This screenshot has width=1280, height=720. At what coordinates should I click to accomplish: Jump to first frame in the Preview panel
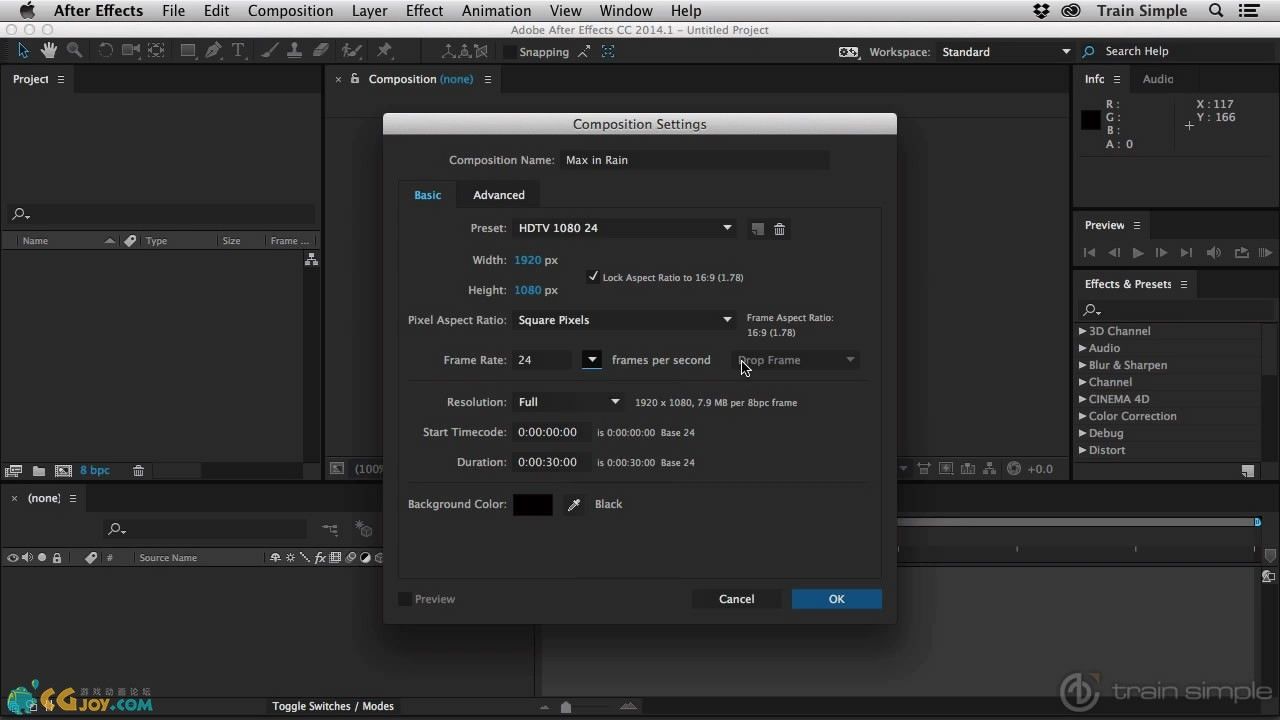point(1090,253)
